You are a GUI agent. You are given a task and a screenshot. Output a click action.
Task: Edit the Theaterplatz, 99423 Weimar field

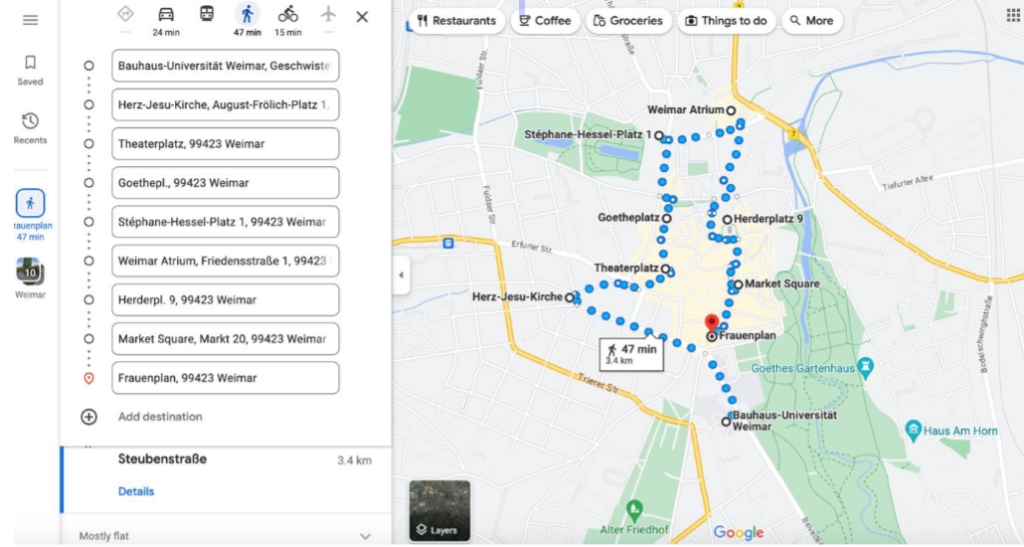225,144
